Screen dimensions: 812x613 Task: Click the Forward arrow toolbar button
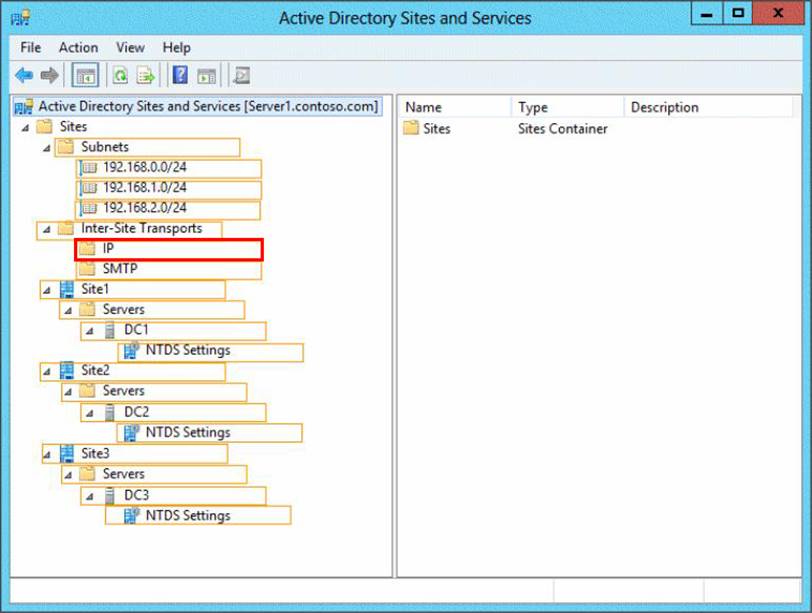[49, 76]
